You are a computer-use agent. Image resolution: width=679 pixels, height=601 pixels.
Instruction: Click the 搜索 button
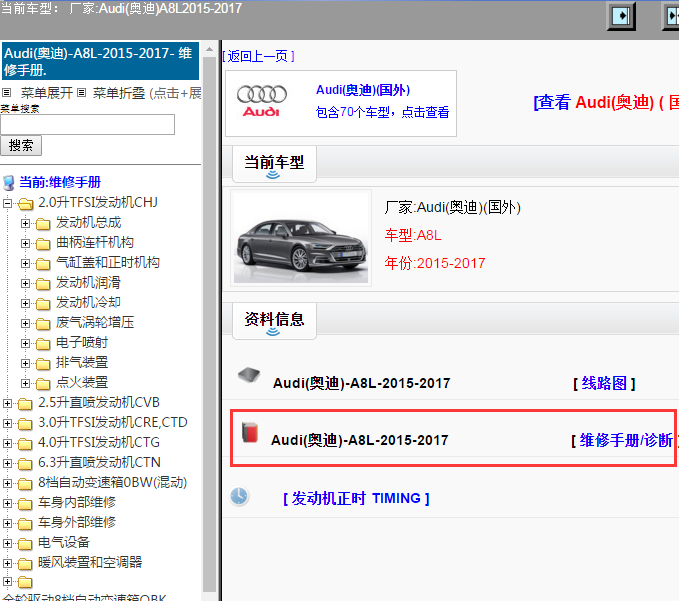tap(21, 145)
